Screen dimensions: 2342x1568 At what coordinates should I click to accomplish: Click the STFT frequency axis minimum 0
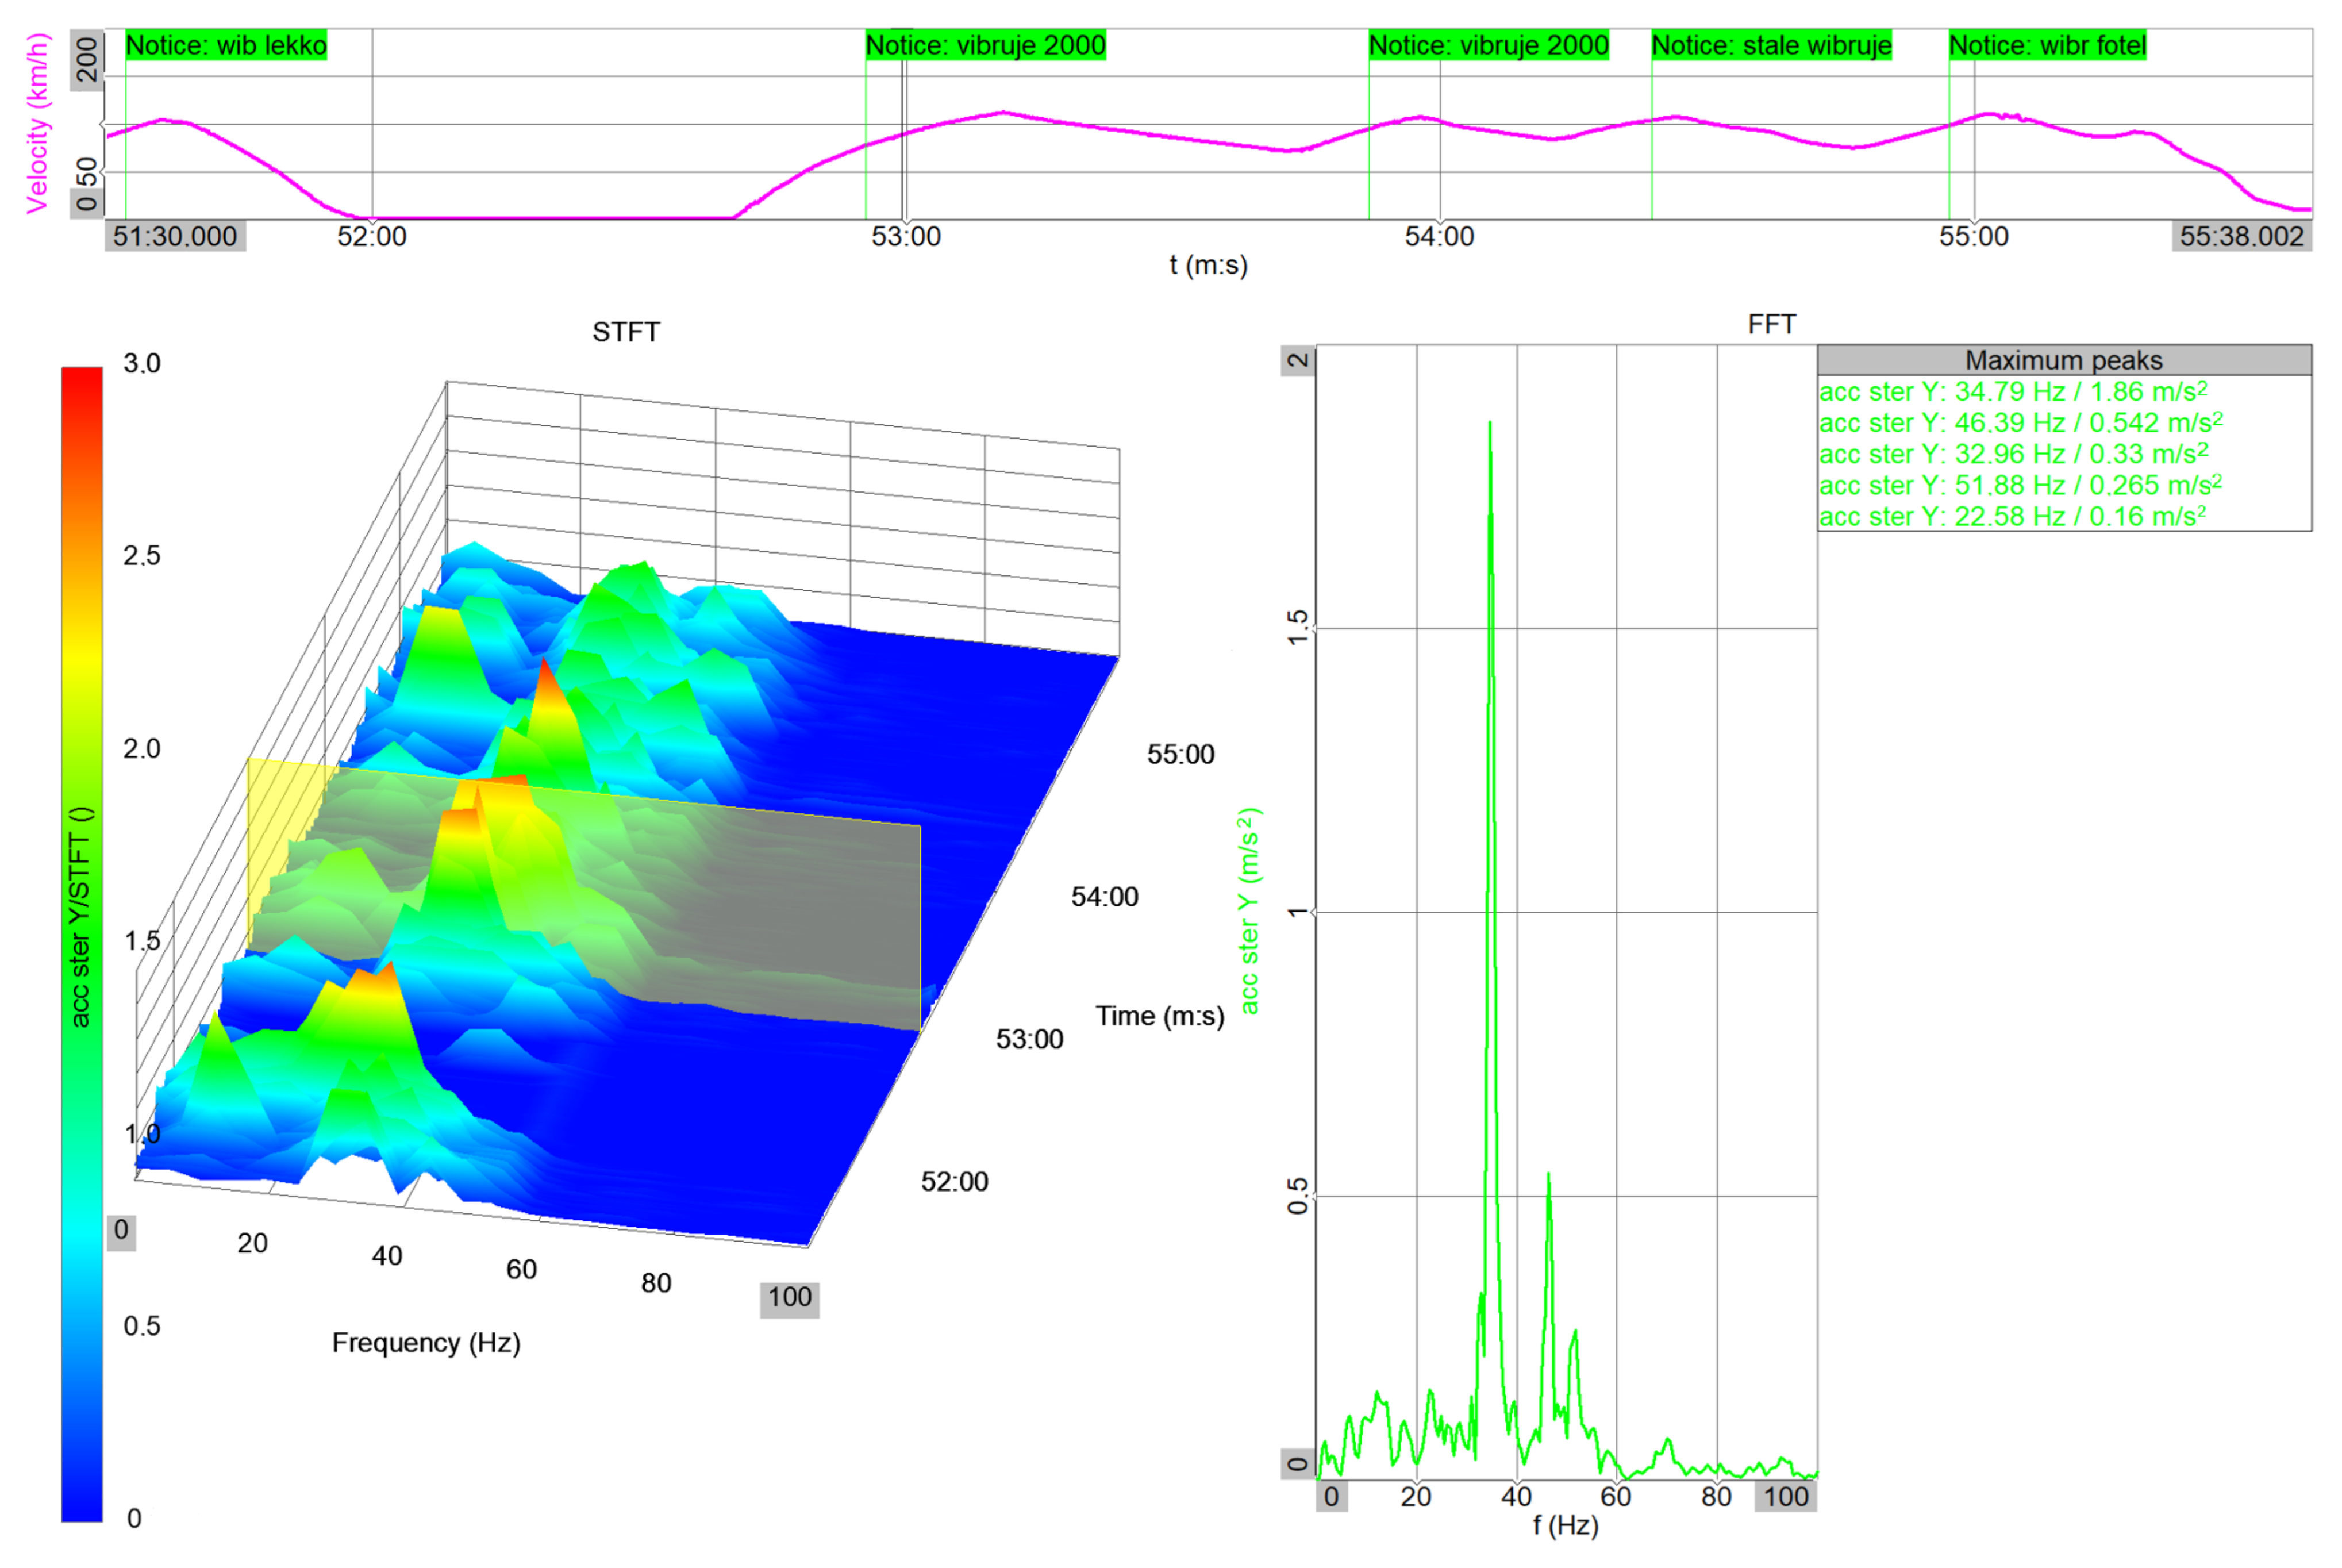click(121, 1230)
